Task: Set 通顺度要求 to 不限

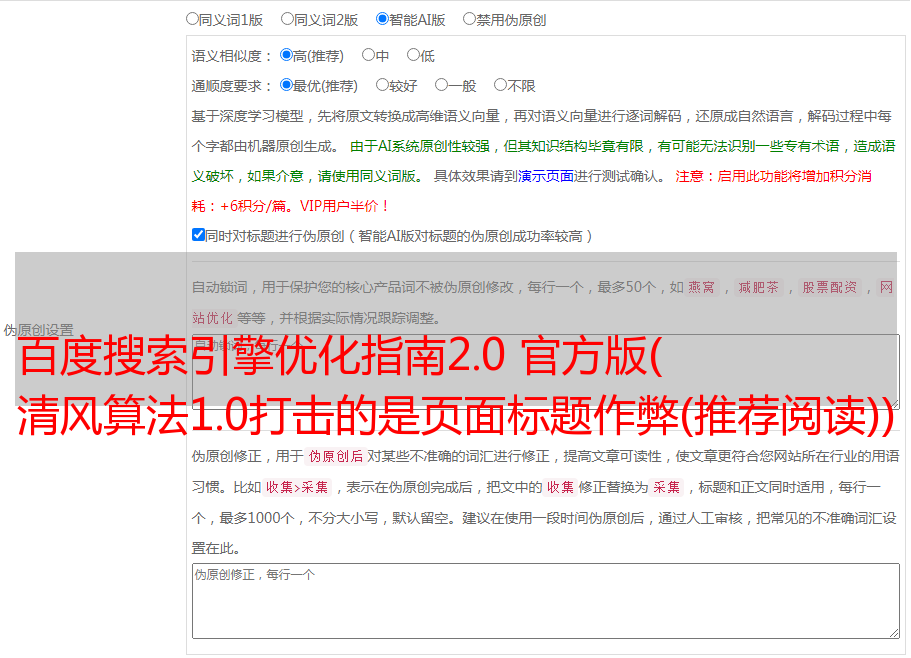Action: [500, 85]
